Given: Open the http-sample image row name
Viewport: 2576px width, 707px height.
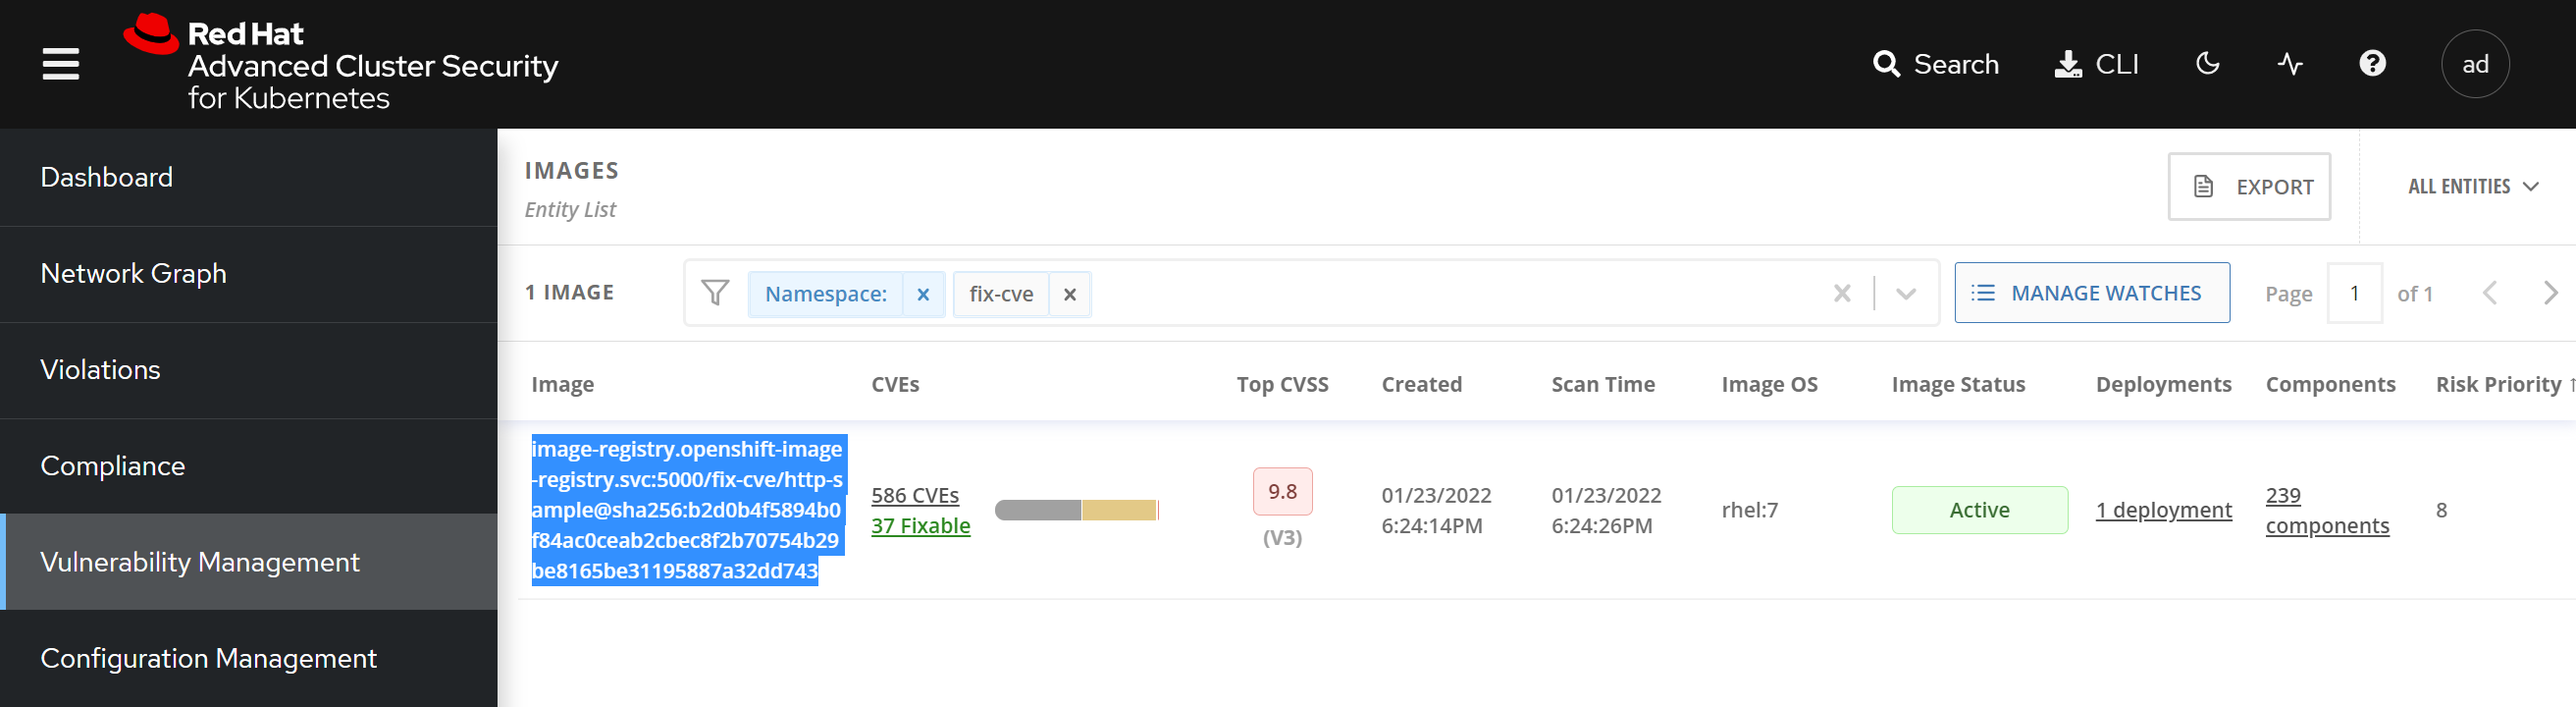Looking at the screenshot, I should 688,510.
